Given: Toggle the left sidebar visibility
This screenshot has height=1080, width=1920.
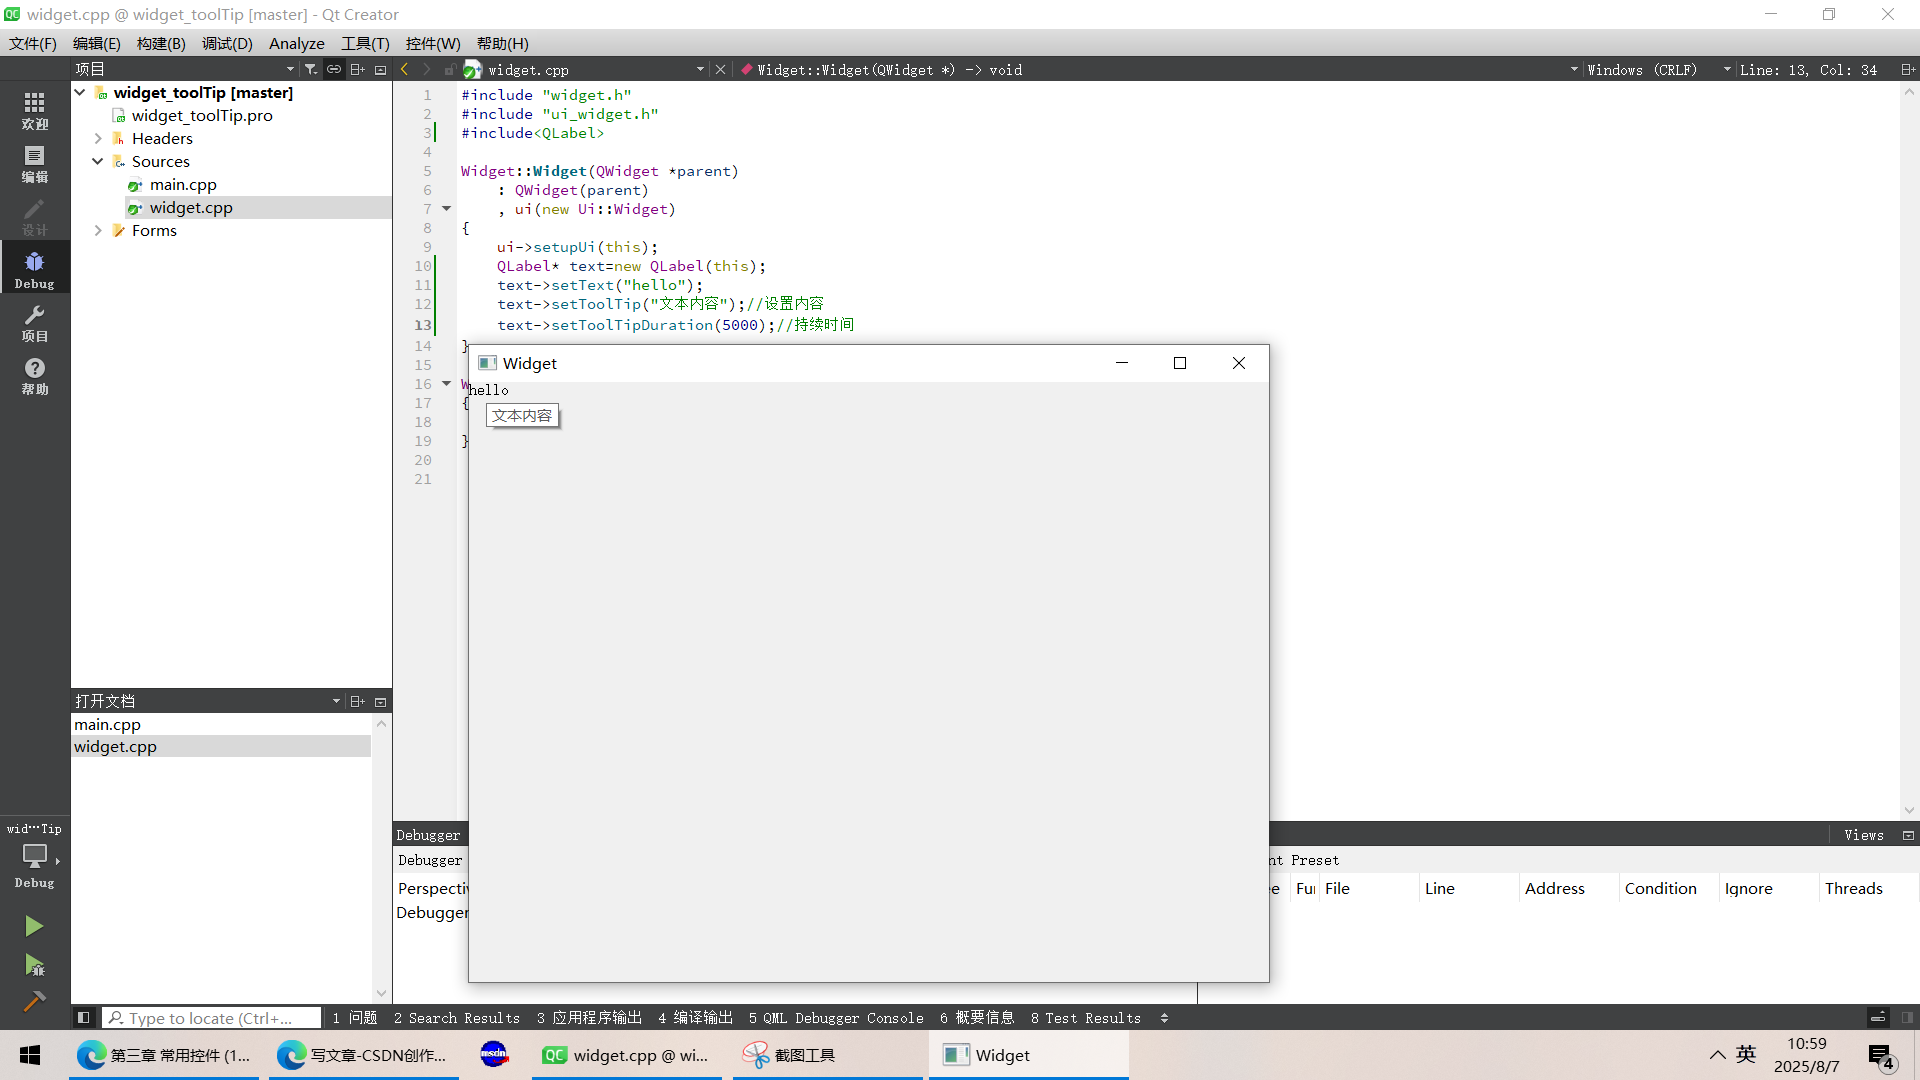Looking at the screenshot, I should click(x=84, y=1018).
